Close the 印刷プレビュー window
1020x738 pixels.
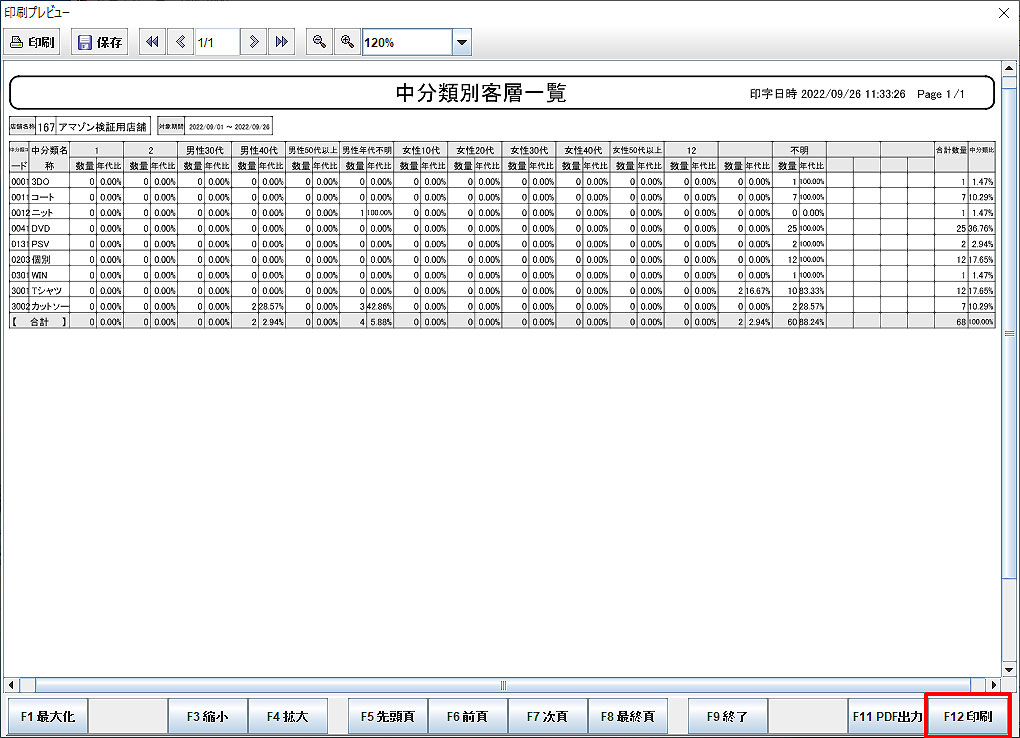1004,11
